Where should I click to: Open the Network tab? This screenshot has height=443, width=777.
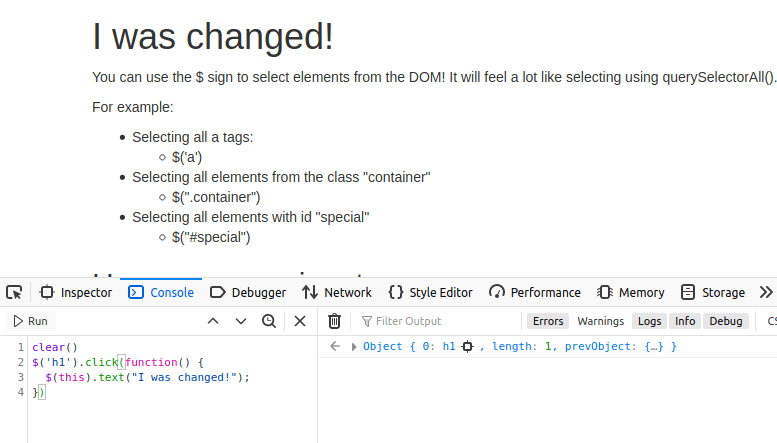point(336,293)
